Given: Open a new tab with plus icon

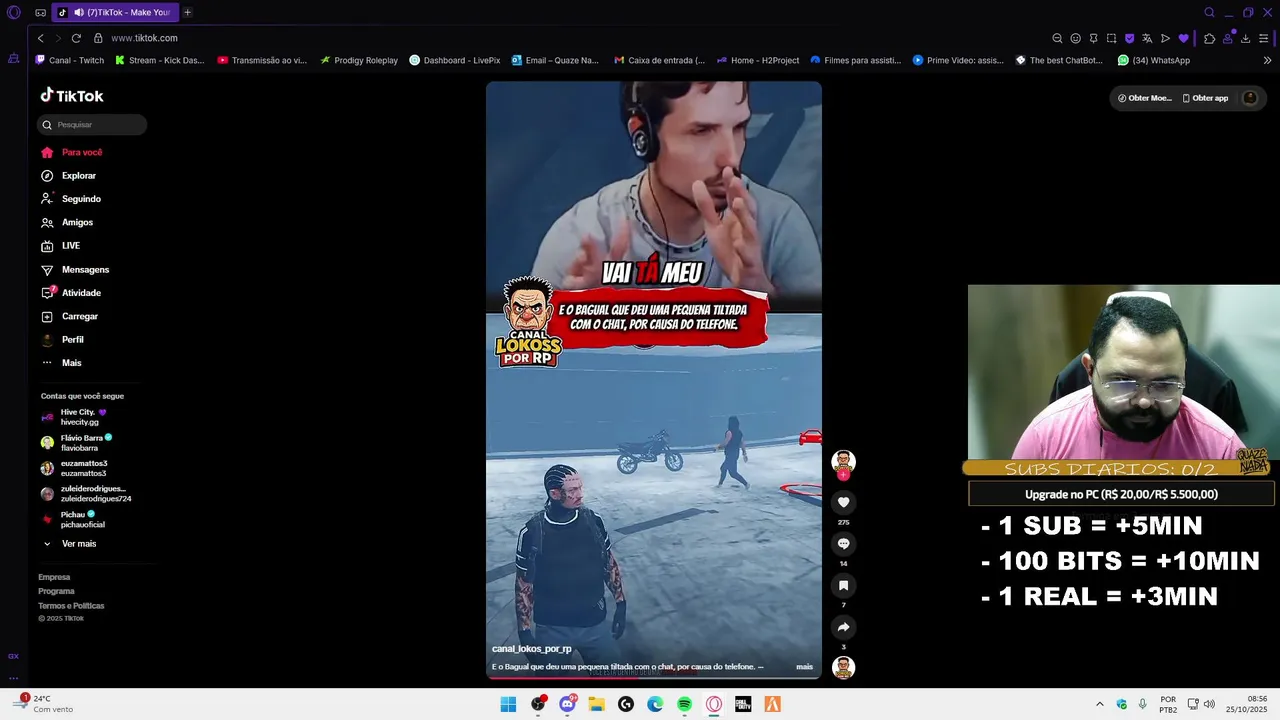Looking at the screenshot, I should coord(187,13).
